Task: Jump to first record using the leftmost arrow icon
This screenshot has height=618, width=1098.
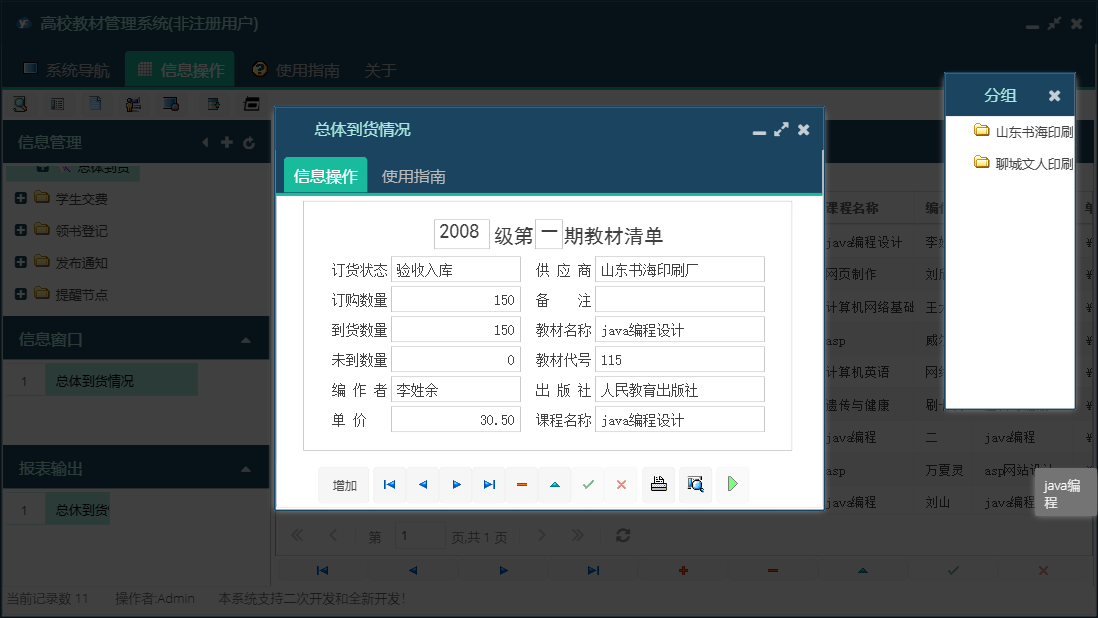Action: point(389,484)
